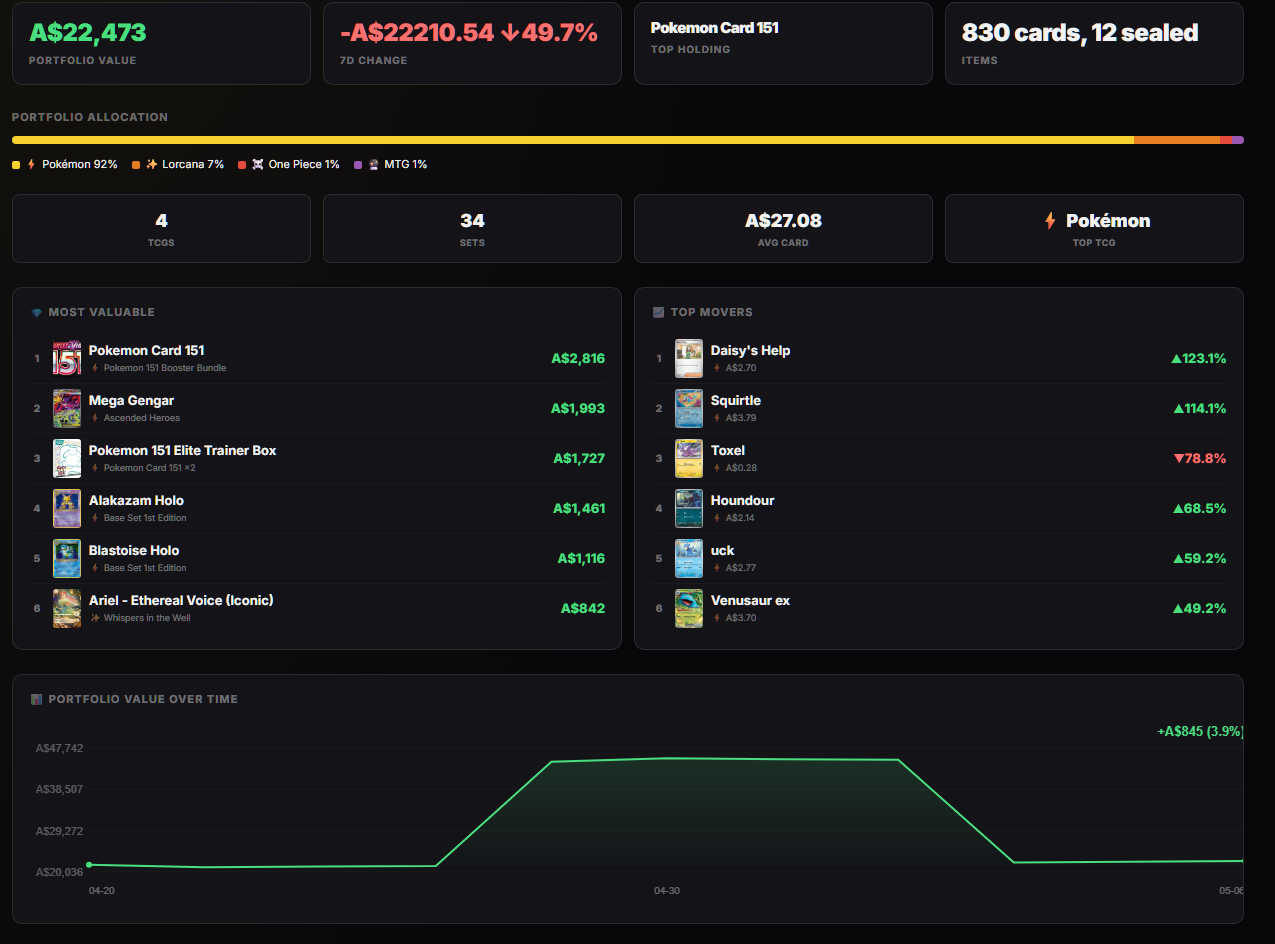Click the +A$845 (3.9%) chart change label
The image size is (1275, 944).
tap(1200, 731)
